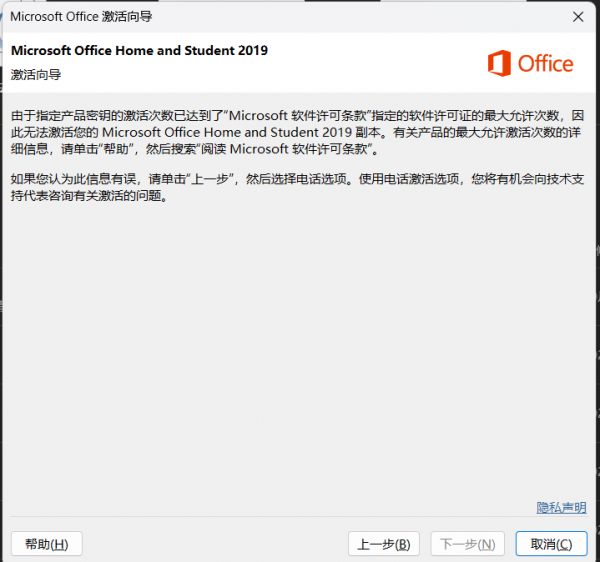The width and height of the screenshot is (600, 562).
Task: Close the Office activation wizard window
Action: click(x=578, y=17)
